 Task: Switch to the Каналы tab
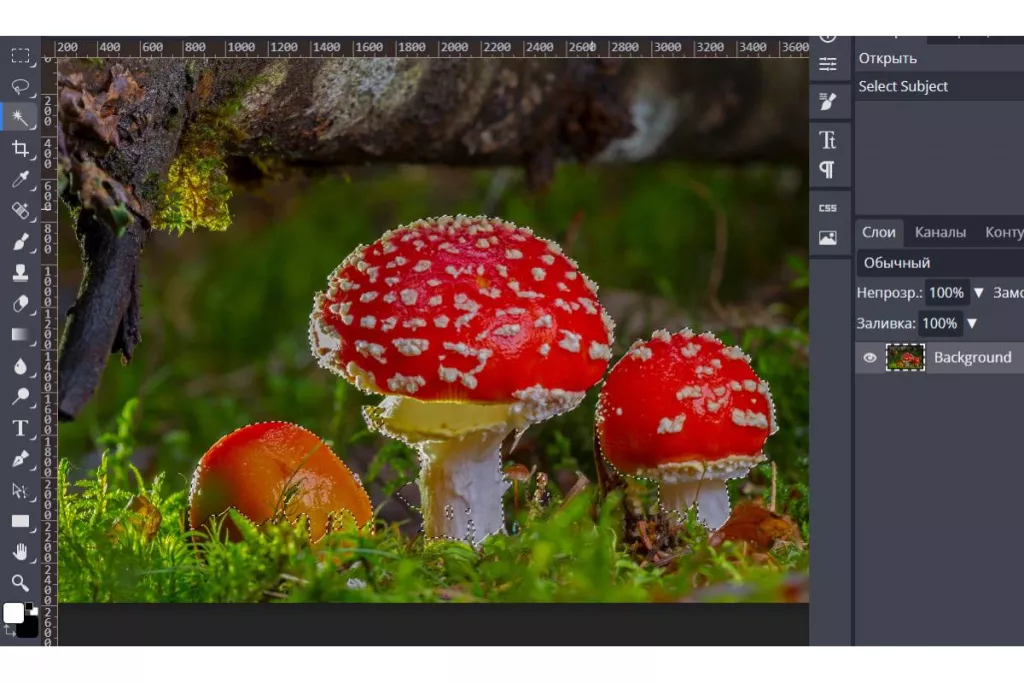click(x=940, y=232)
